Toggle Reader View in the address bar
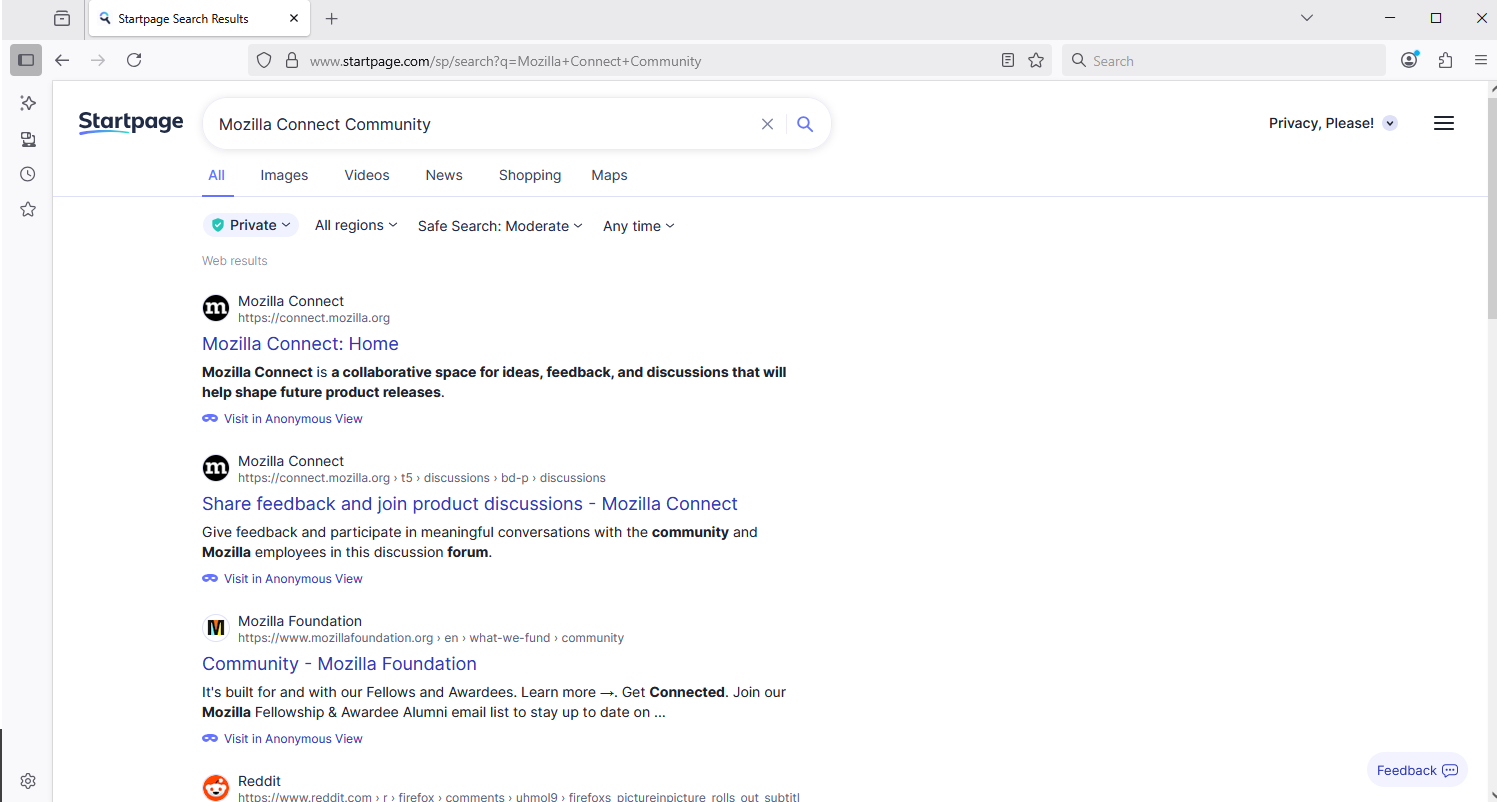 click(1008, 60)
